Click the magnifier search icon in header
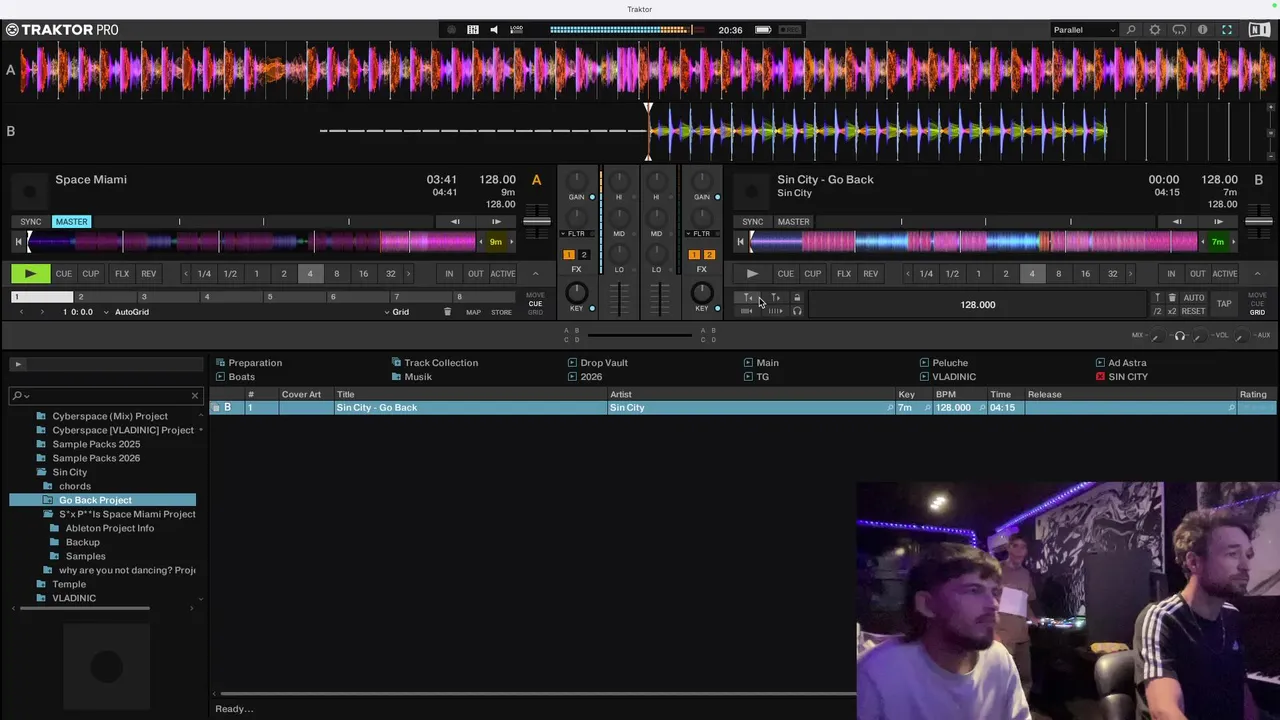The width and height of the screenshot is (1280, 720). (x=1131, y=30)
